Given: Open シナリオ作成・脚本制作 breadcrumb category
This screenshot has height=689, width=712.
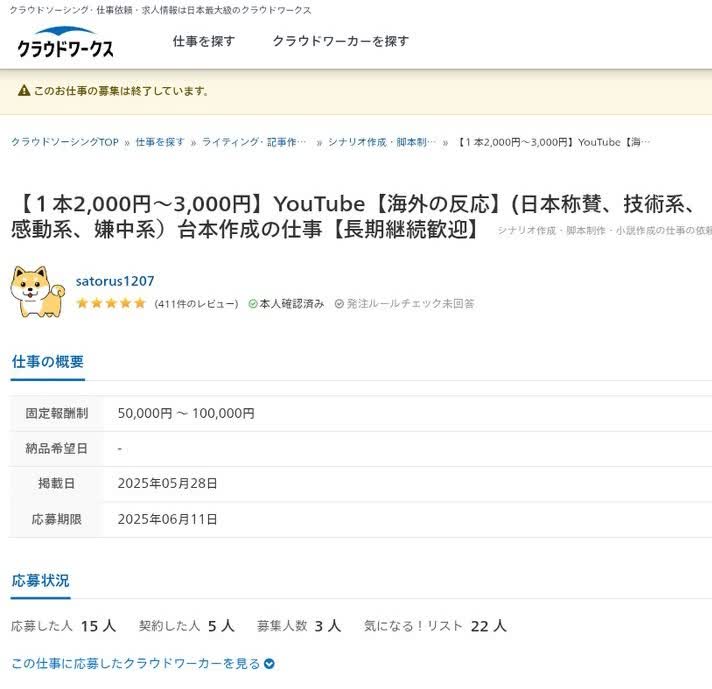Looking at the screenshot, I should [x=381, y=142].
